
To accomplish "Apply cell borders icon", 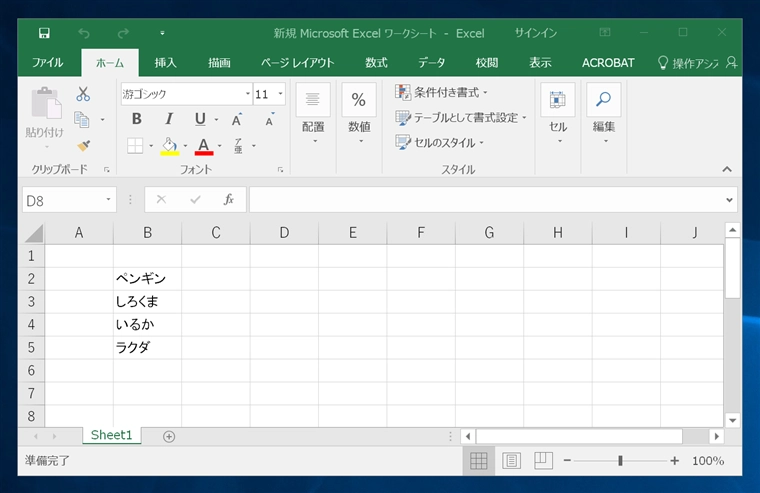I will point(135,145).
